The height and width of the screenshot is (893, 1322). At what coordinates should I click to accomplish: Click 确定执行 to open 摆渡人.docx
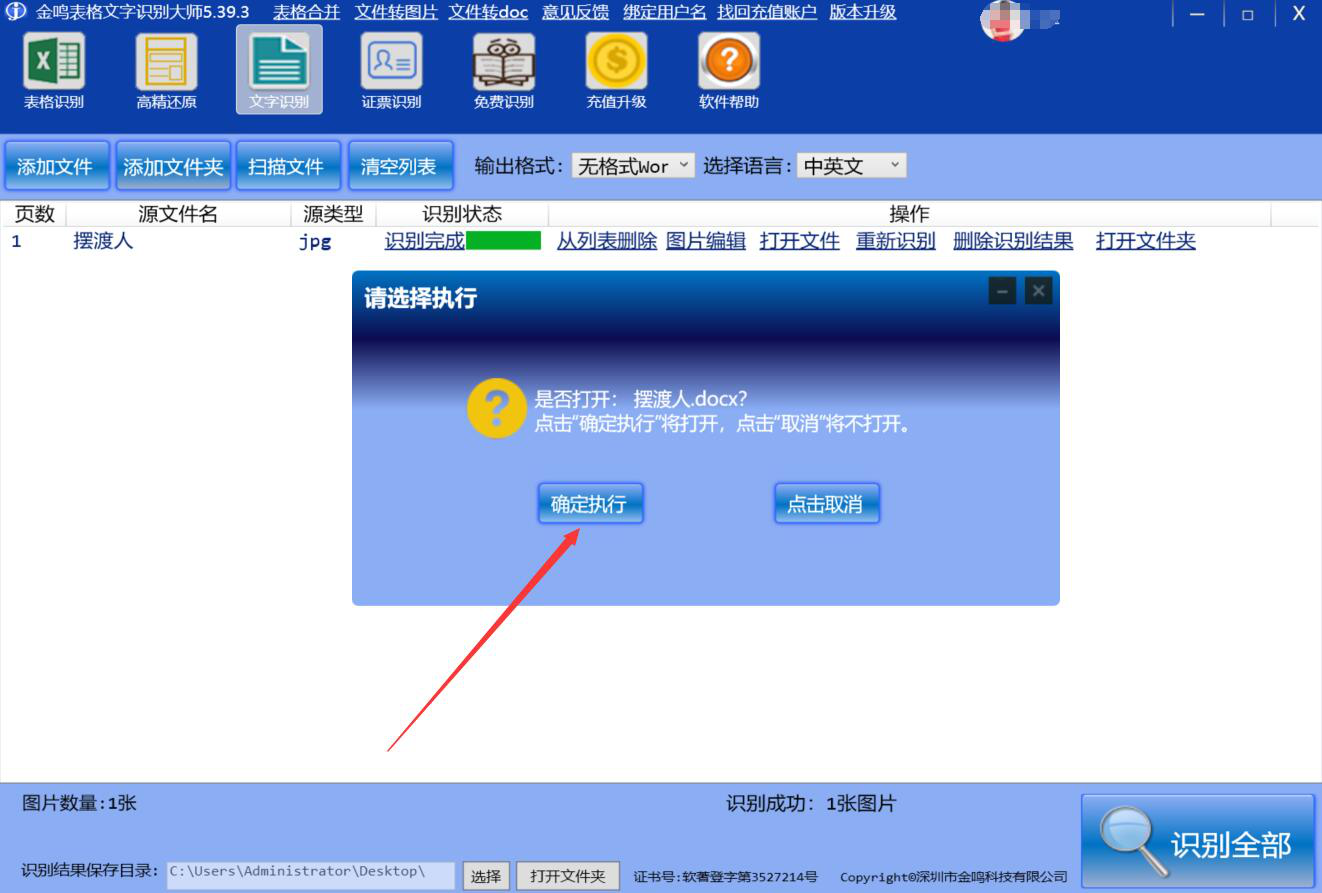coord(590,503)
